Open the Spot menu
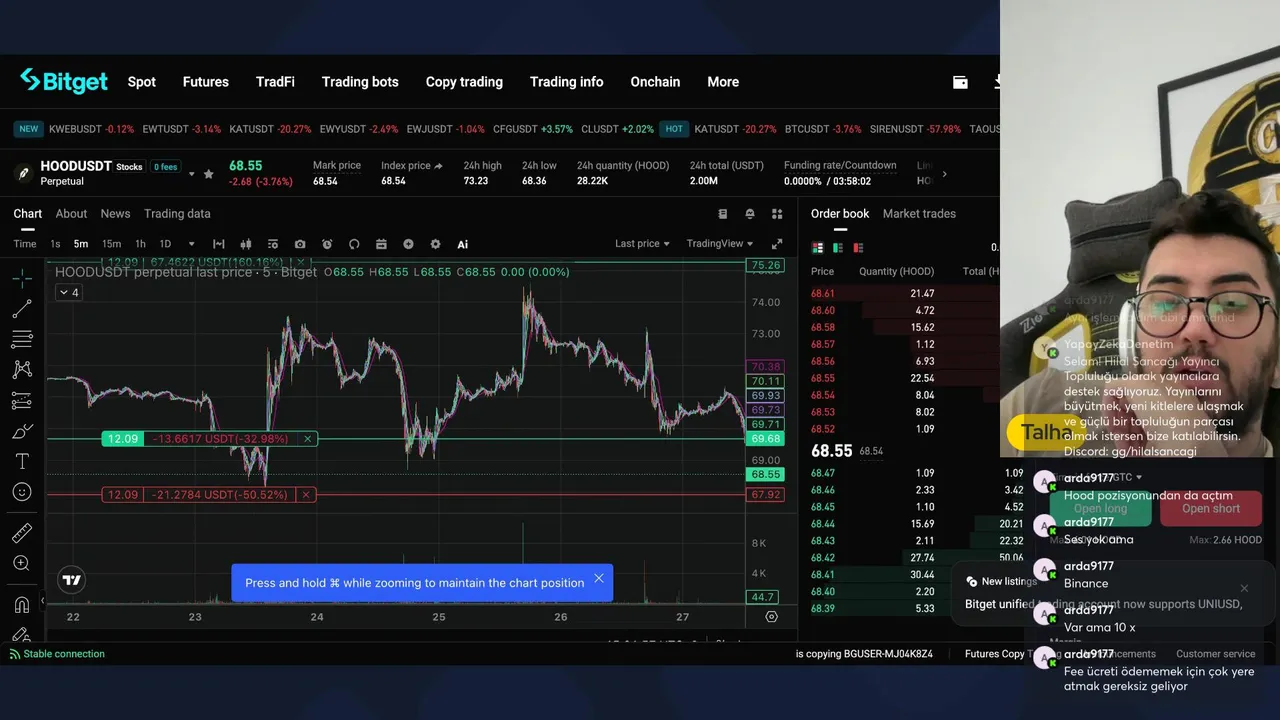This screenshot has height=720, width=1280. 142,82
